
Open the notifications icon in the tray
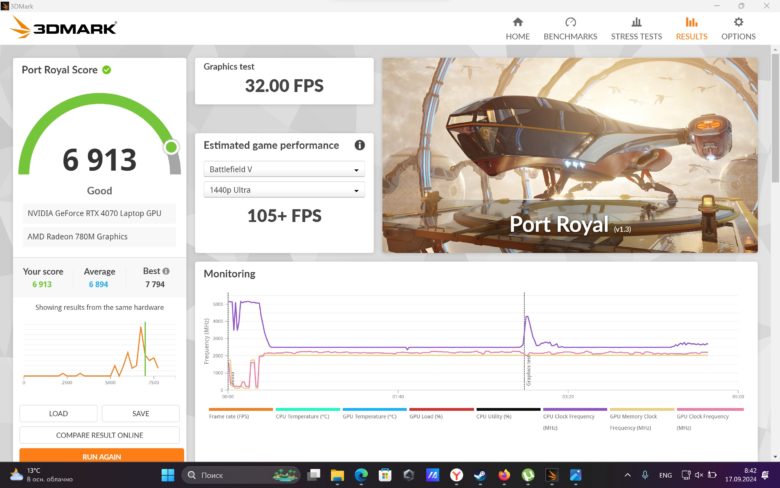tap(765, 476)
